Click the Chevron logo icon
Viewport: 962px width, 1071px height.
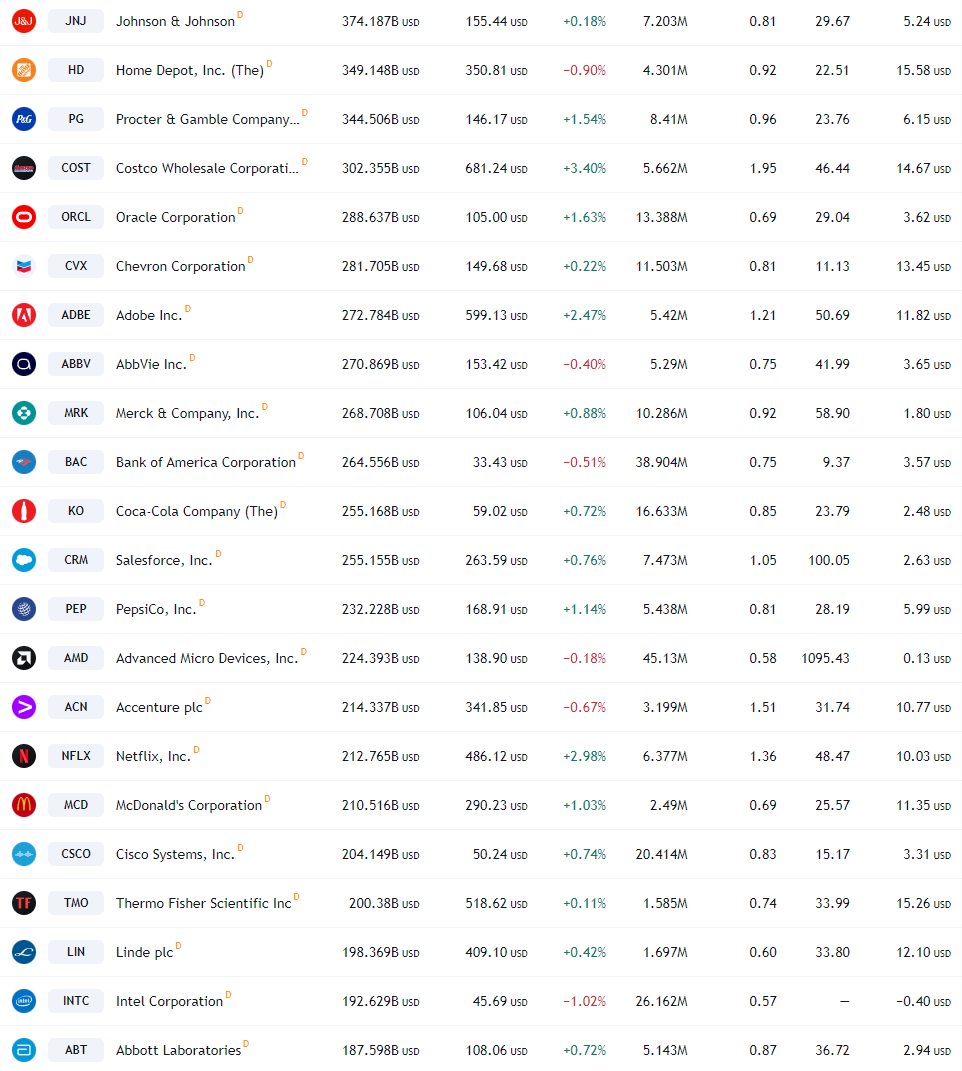[24, 266]
